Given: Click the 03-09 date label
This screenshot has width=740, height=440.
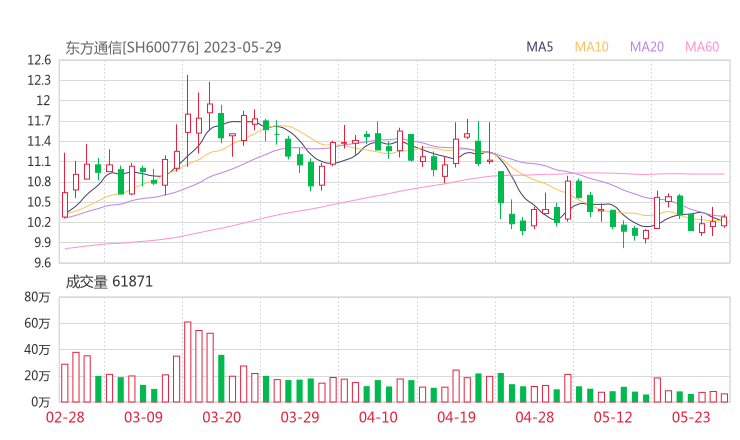Looking at the screenshot, I should pyautogui.click(x=143, y=417).
